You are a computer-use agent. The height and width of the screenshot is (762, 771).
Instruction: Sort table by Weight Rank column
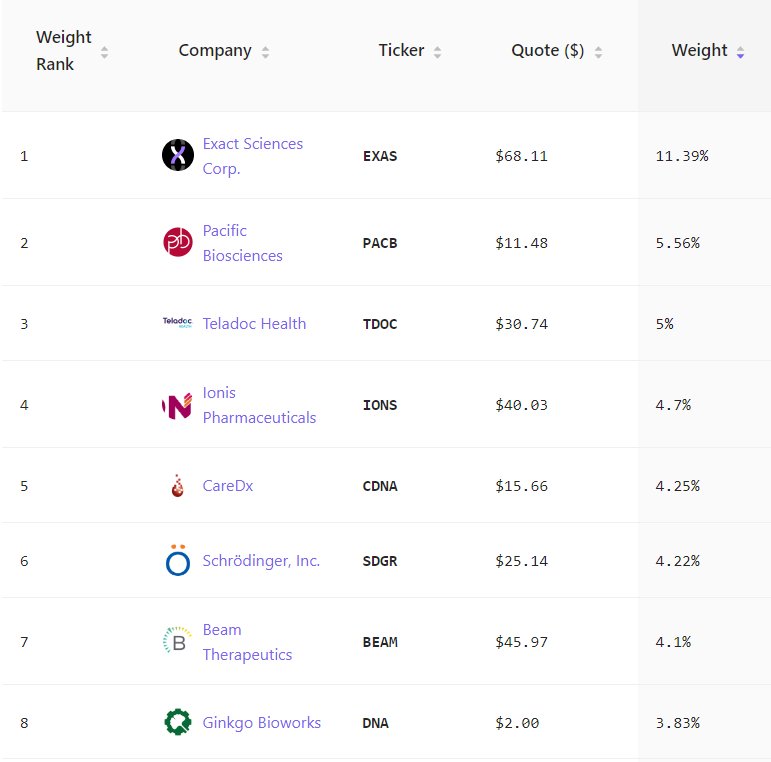(x=104, y=51)
